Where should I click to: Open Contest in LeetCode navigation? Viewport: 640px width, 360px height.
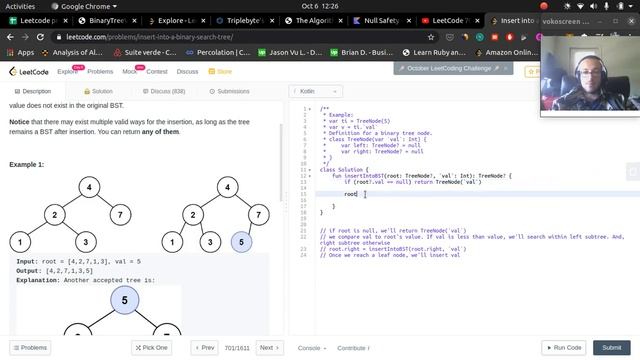pyautogui.click(x=157, y=71)
